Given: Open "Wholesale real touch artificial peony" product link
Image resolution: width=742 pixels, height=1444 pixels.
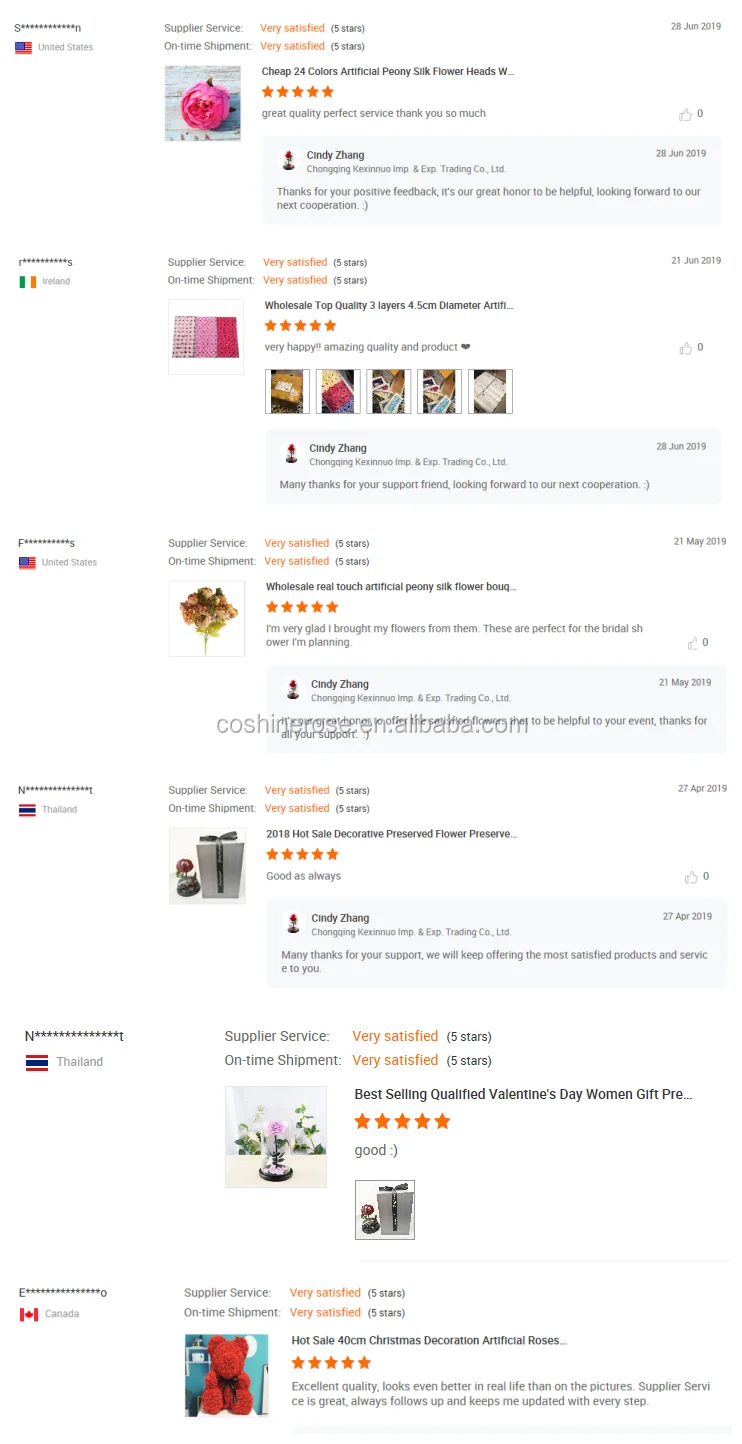Looking at the screenshot, I should tap(391, 587).
